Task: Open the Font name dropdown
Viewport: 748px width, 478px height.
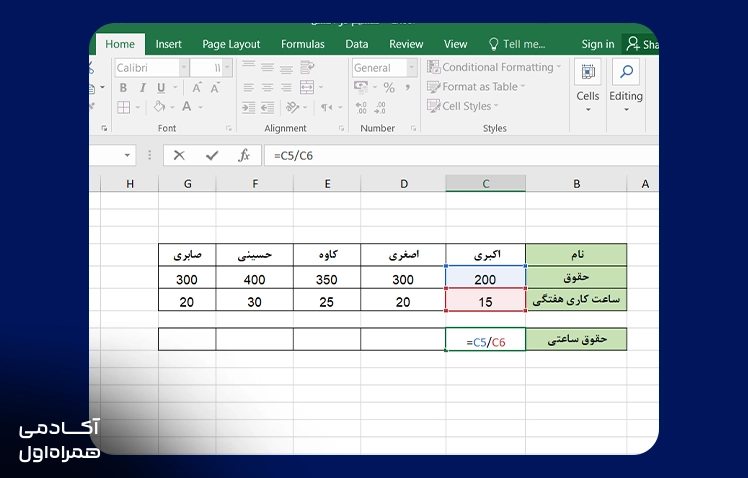Action: pyautogui.click(x=184, y=68)
